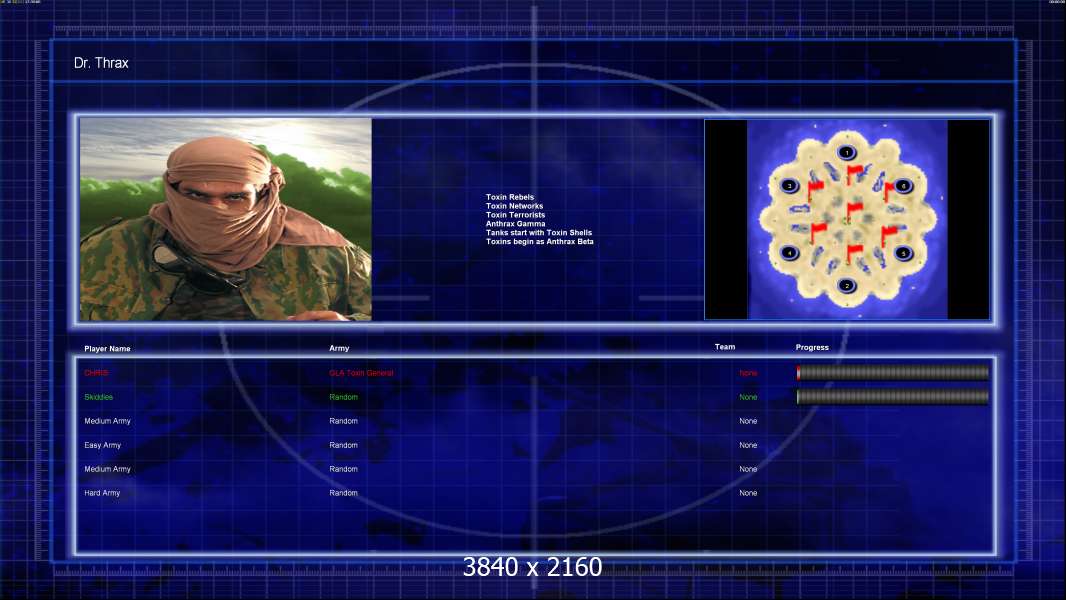The height and width of the screenshot is (600, 1066).
Task: Click Random army in the Skiddles row
Action: [x=343, y=397]
